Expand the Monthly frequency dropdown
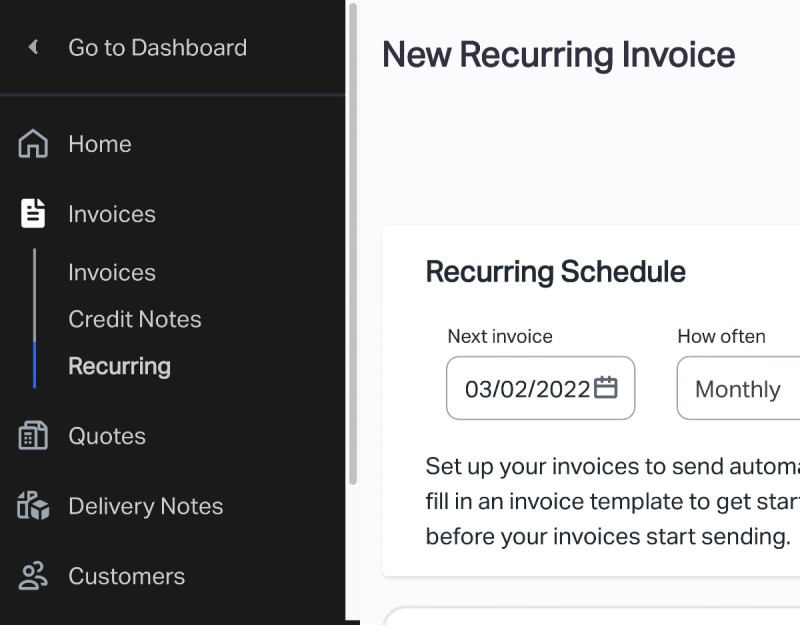Screen dimensions: 800x625 click(738, 389)
